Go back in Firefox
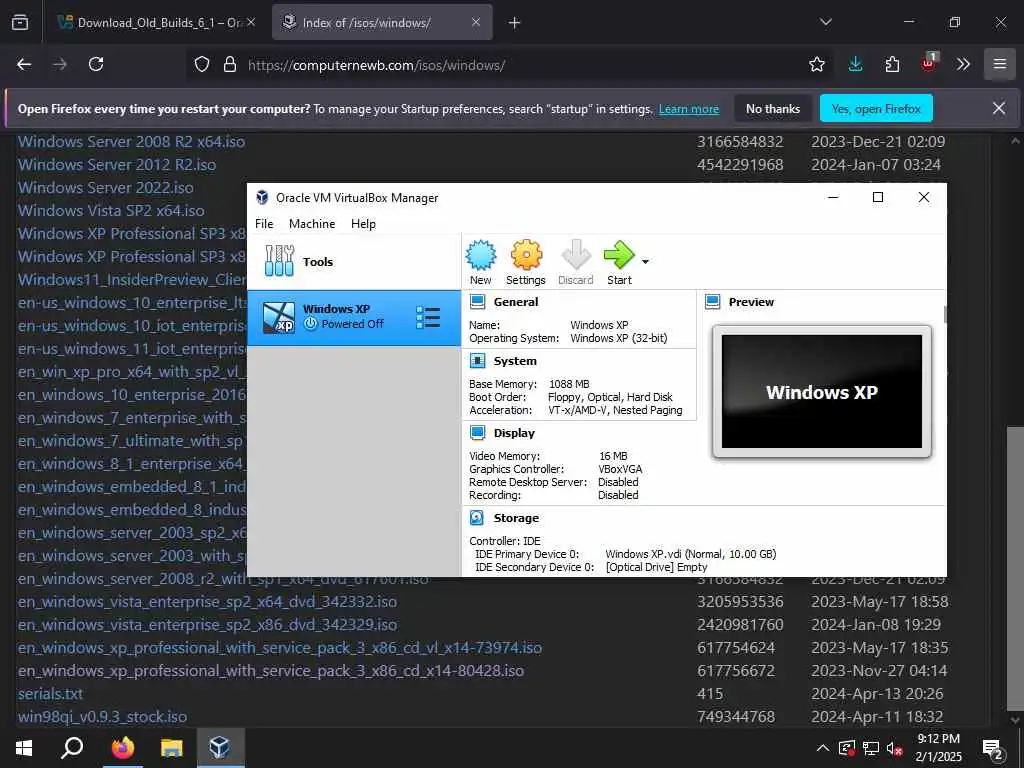The image size is (1024, 768). click(x=24, y=64)
